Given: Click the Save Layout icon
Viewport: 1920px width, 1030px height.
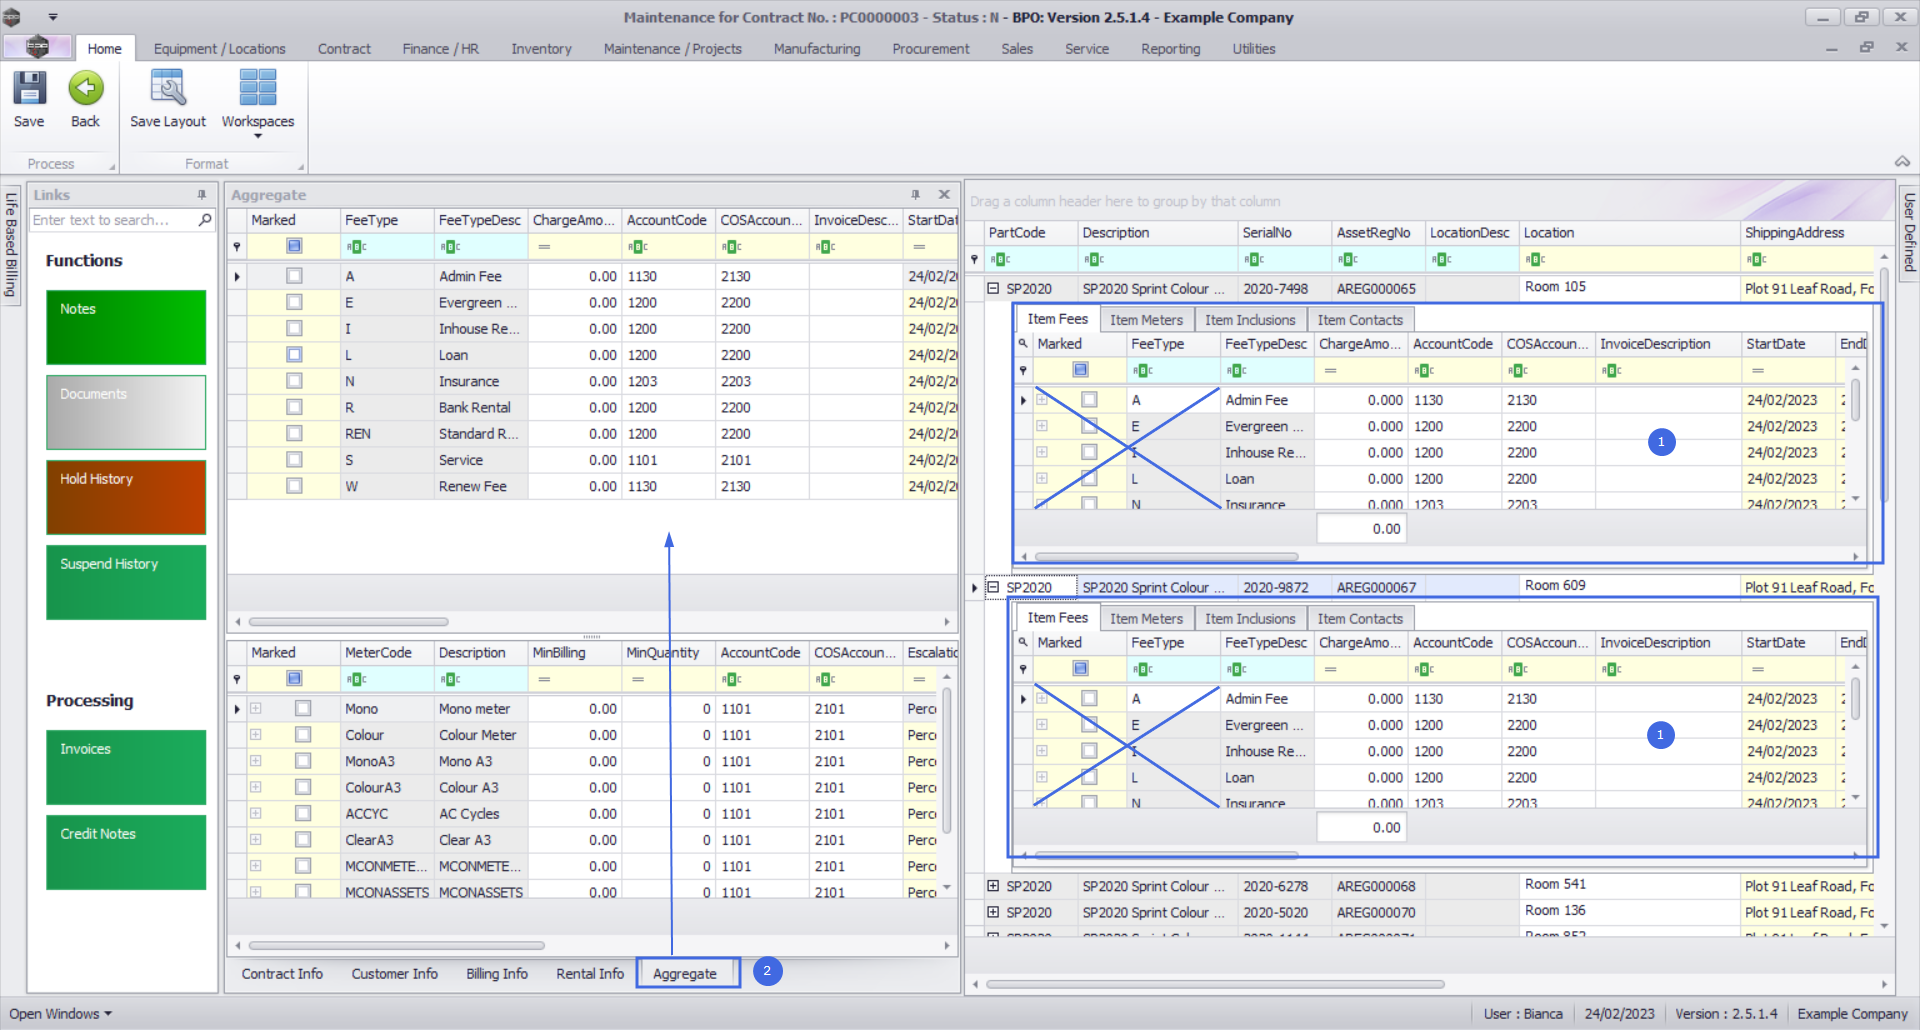Looking at the screenshot, I should (167, 88).
